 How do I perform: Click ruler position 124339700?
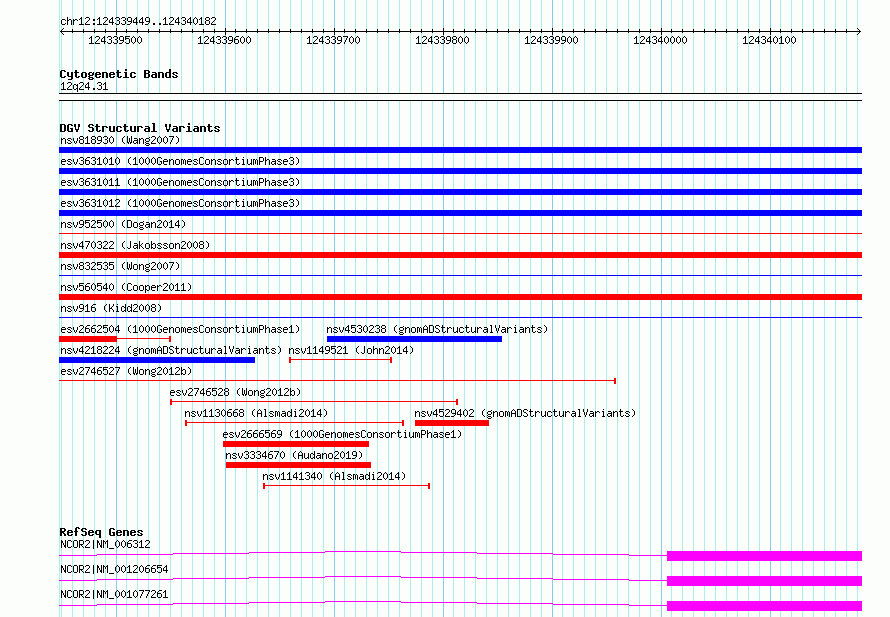tap(333, 40)
